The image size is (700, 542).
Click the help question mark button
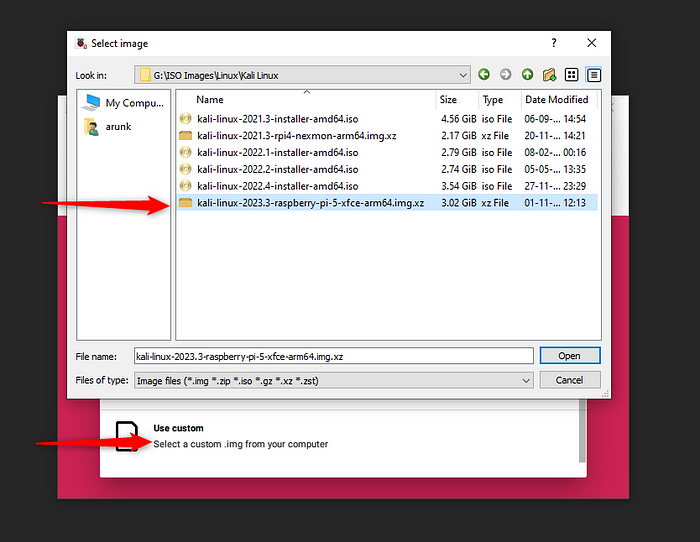pyautogui.click(x=553, y=43)
